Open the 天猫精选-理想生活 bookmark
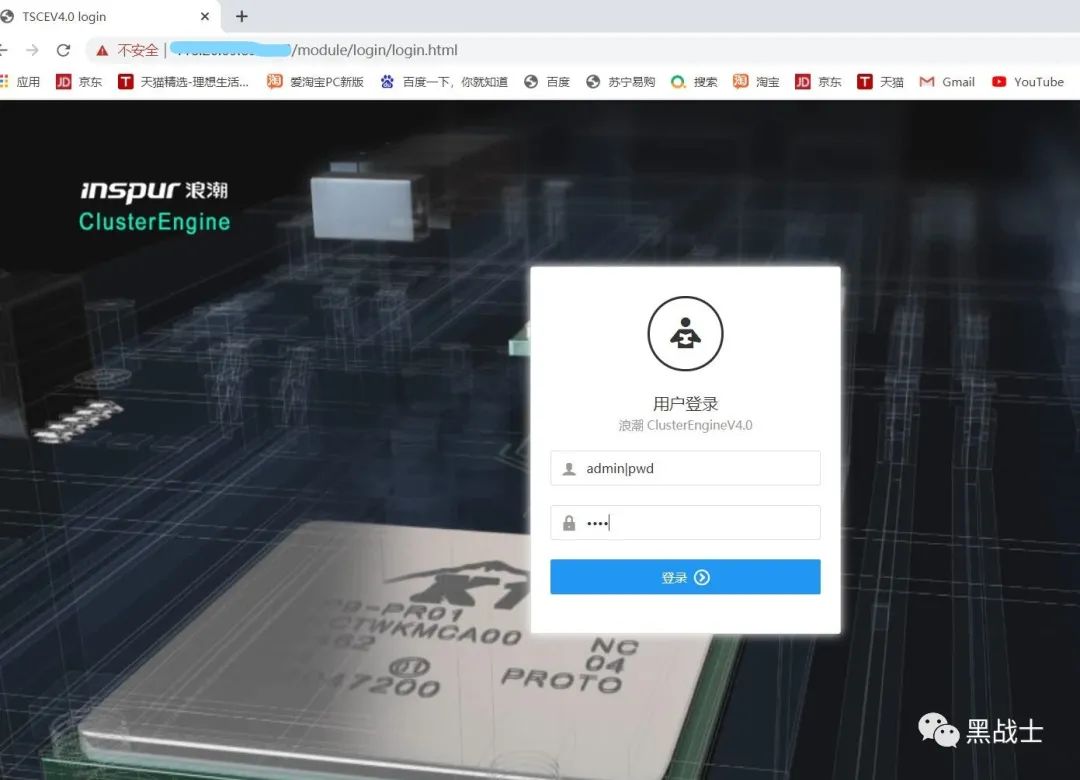The width and height of the screenshot is (1080, 780). click(184, 82)
